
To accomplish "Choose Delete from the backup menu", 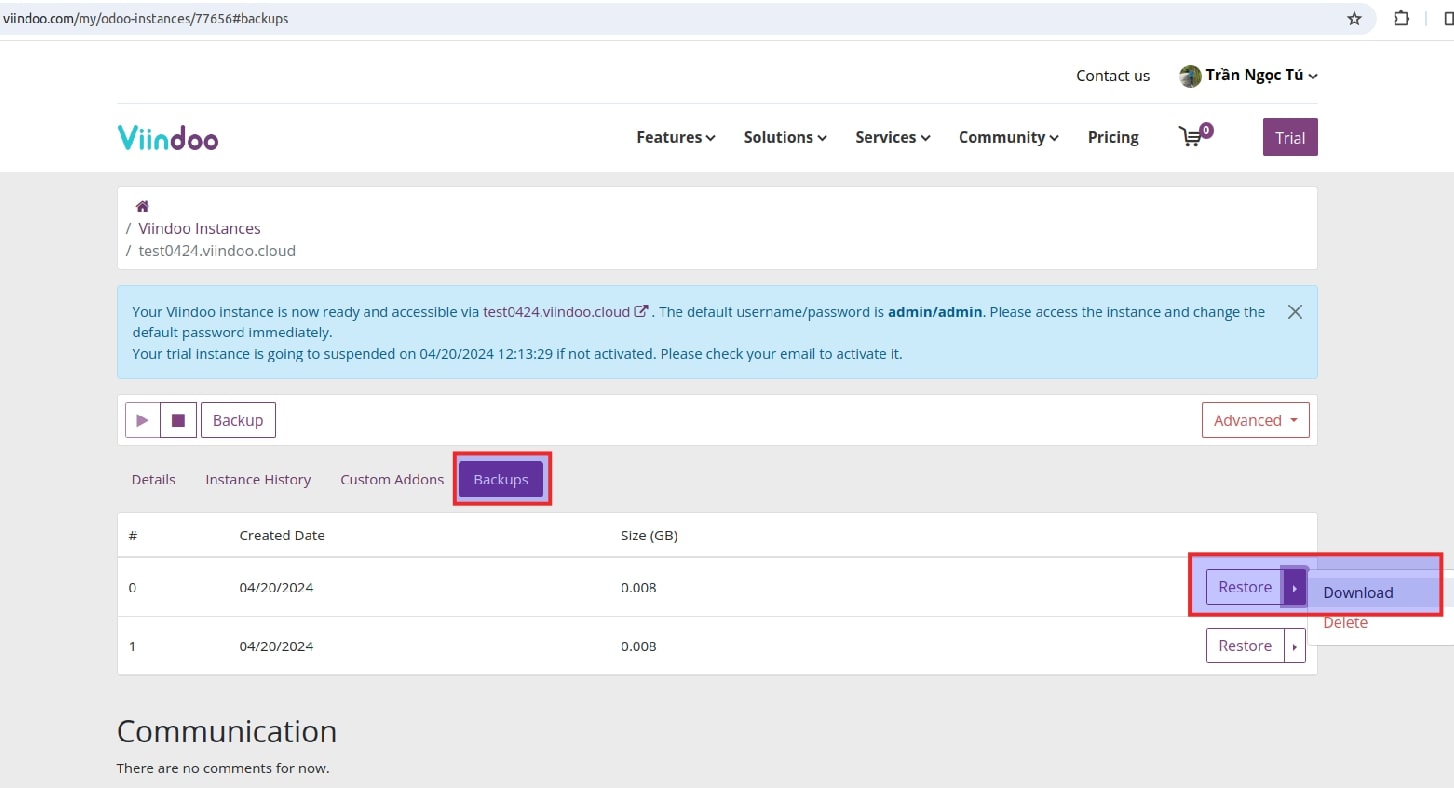I will pyautogui.click(x=1345, y=623).
